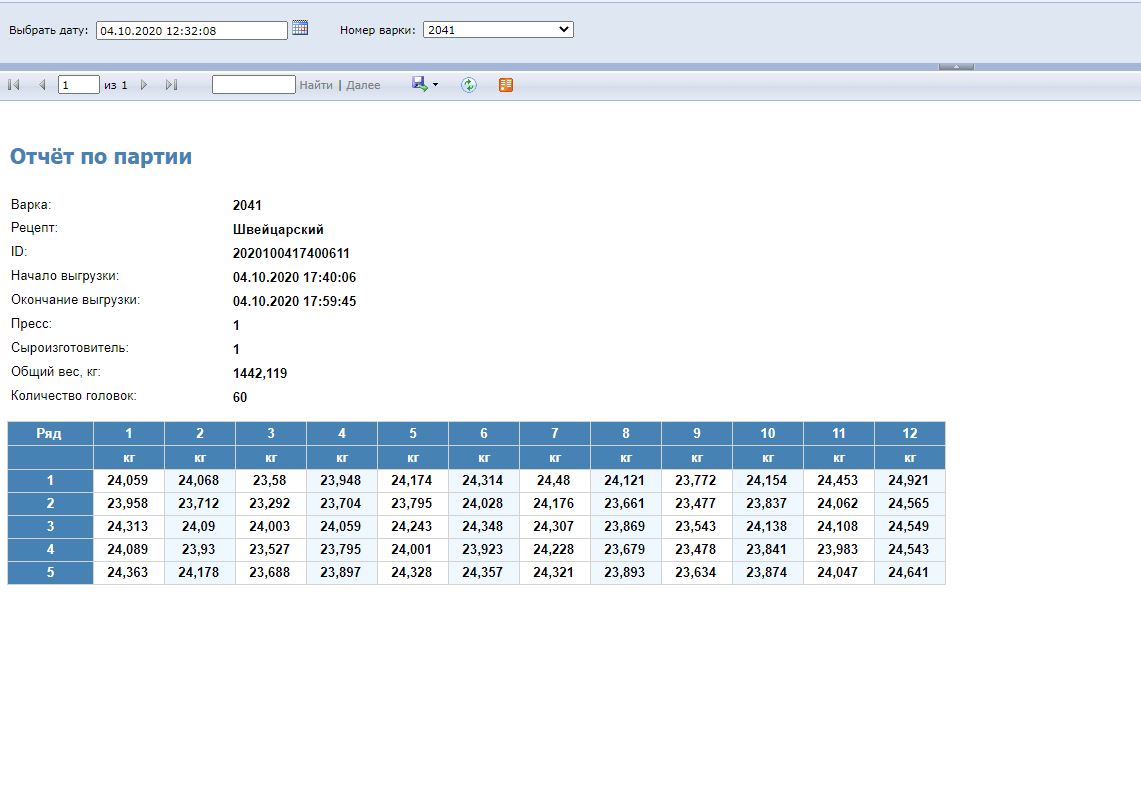Go to the previous report page
This screenshot has height=796, width=1141.
pos(42,85)
